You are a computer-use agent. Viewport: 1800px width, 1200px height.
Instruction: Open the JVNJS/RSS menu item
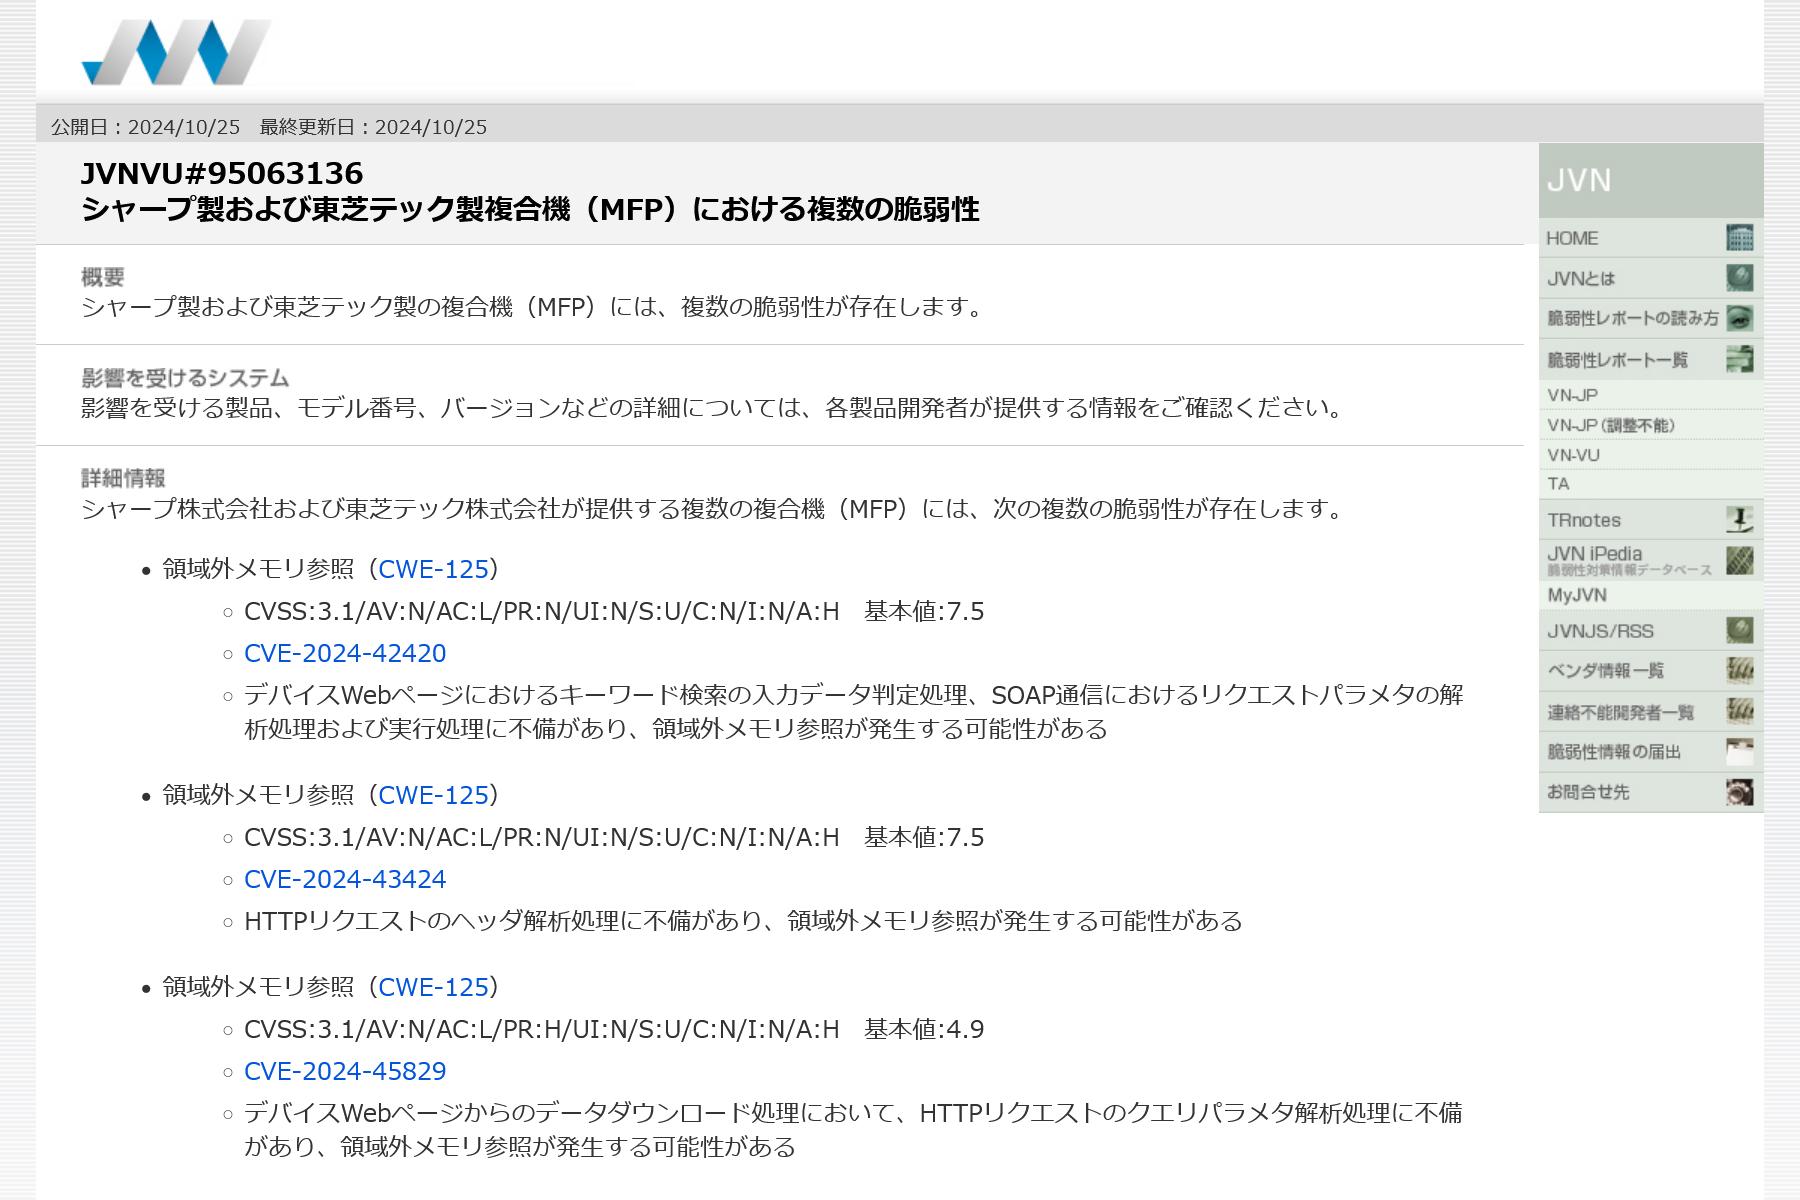click(1651, 631)
